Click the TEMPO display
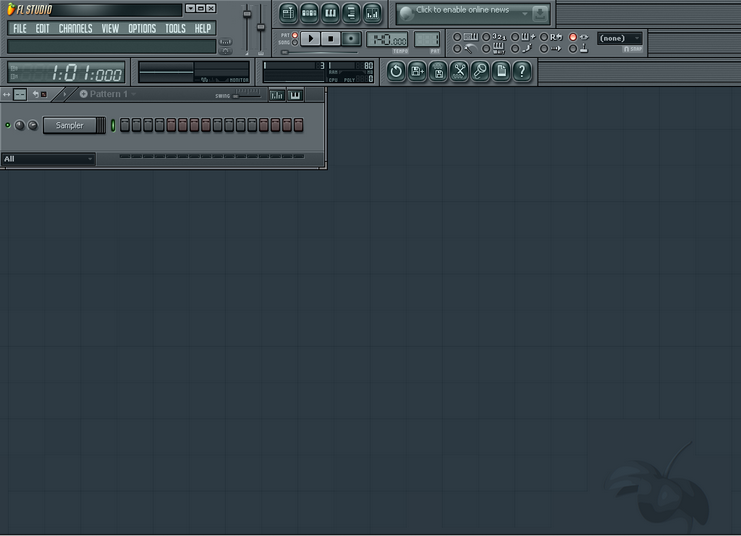 [x=387, y=40]
